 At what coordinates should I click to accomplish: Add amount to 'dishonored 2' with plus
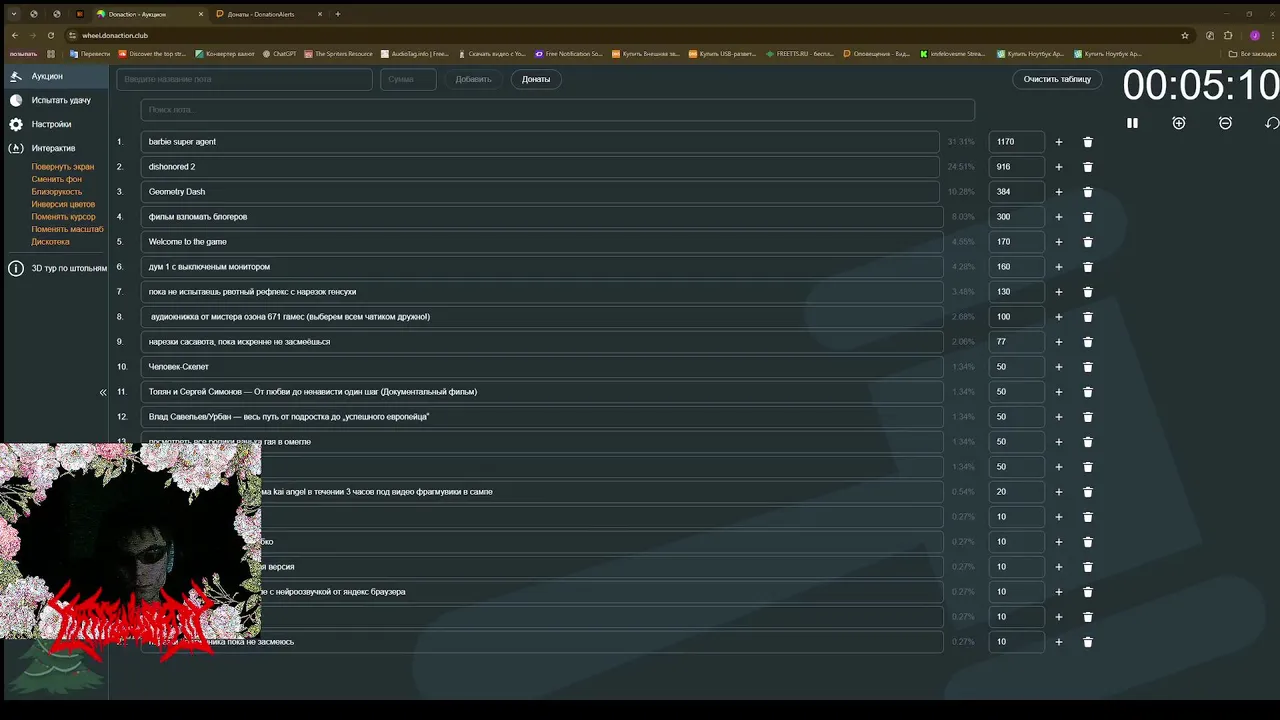[1059, 167]
